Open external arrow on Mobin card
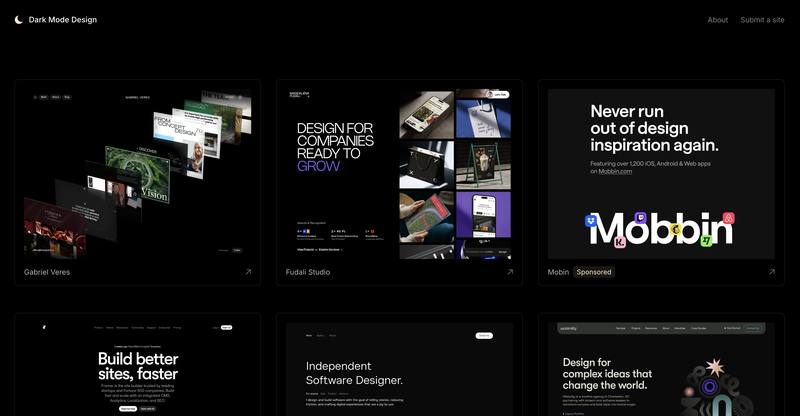Image resolution: width=800 pixels, height=416 pixels. [771, 272]
